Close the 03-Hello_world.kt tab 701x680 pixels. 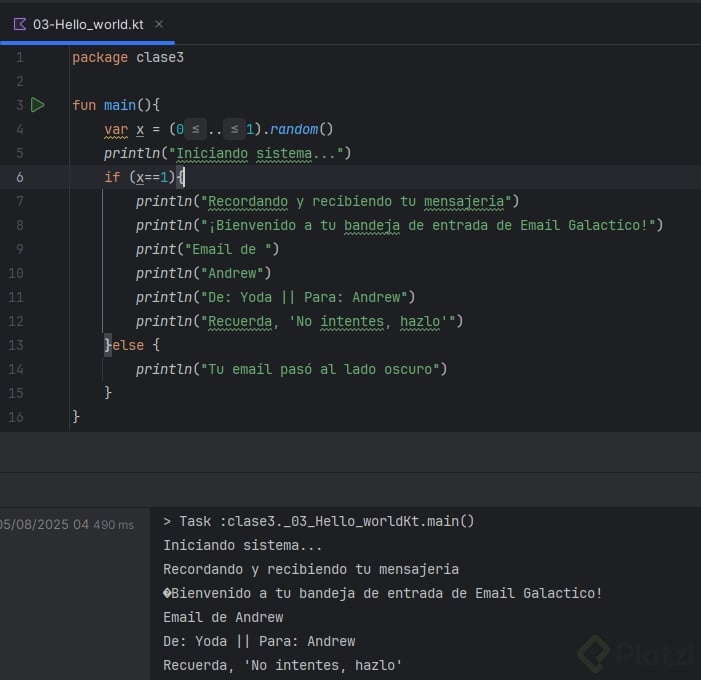[x=159, y=24]
